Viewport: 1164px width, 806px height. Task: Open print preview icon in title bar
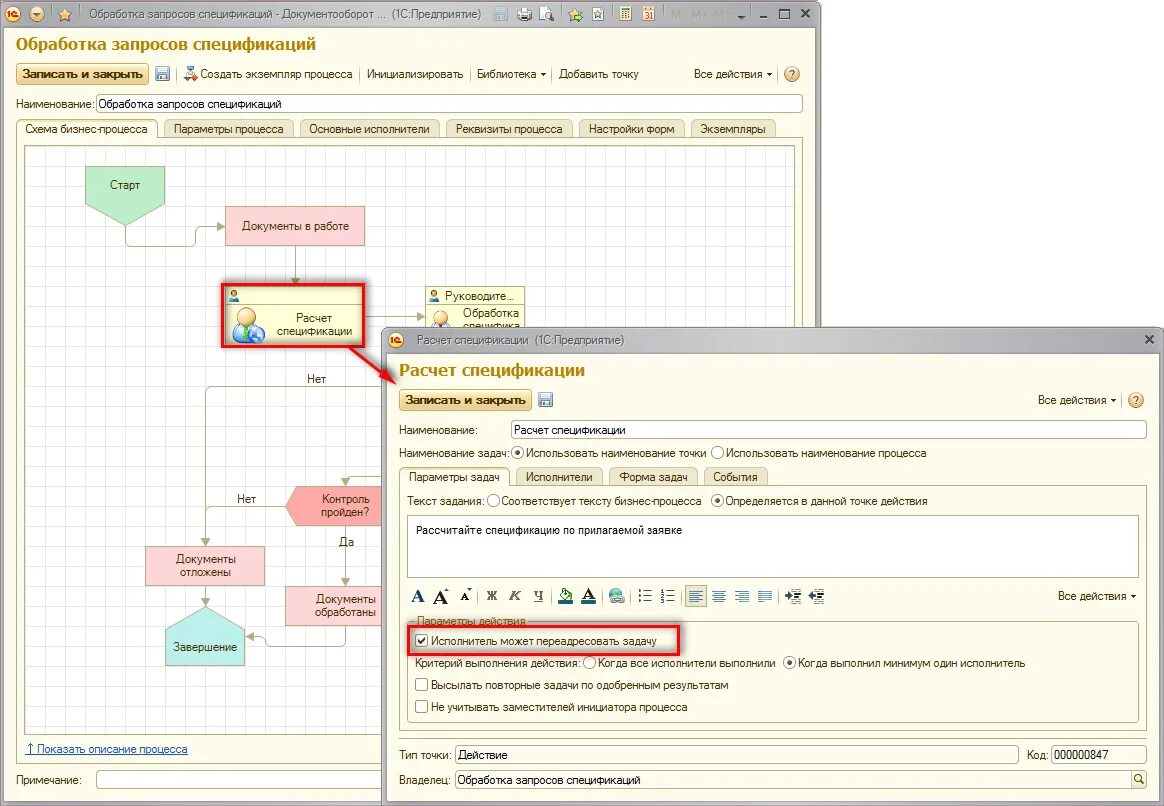click(546, 14)
